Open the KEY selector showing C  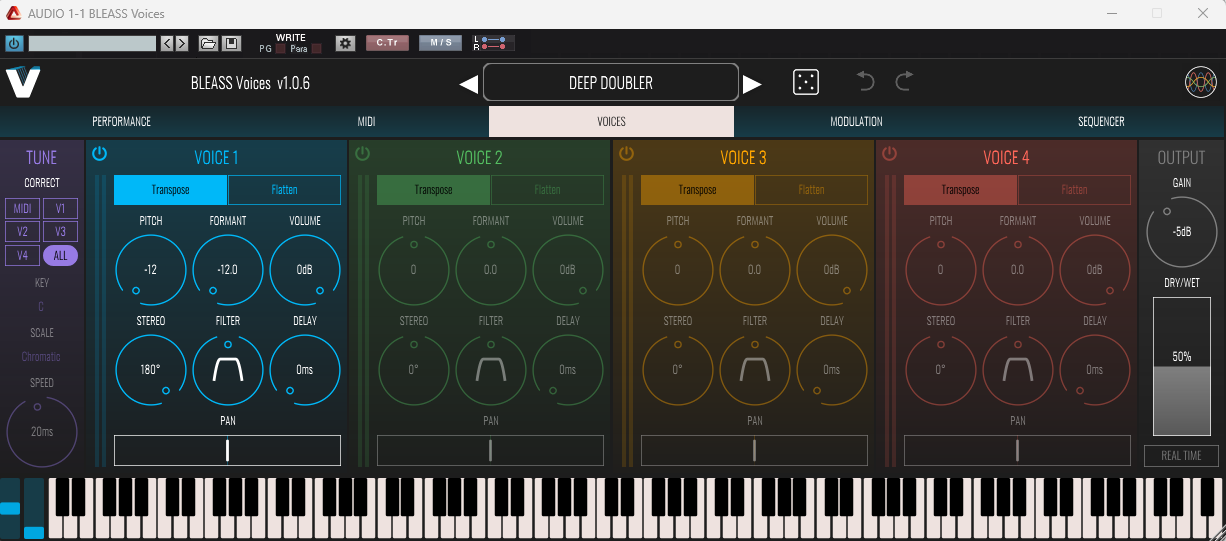coord(41,307)
